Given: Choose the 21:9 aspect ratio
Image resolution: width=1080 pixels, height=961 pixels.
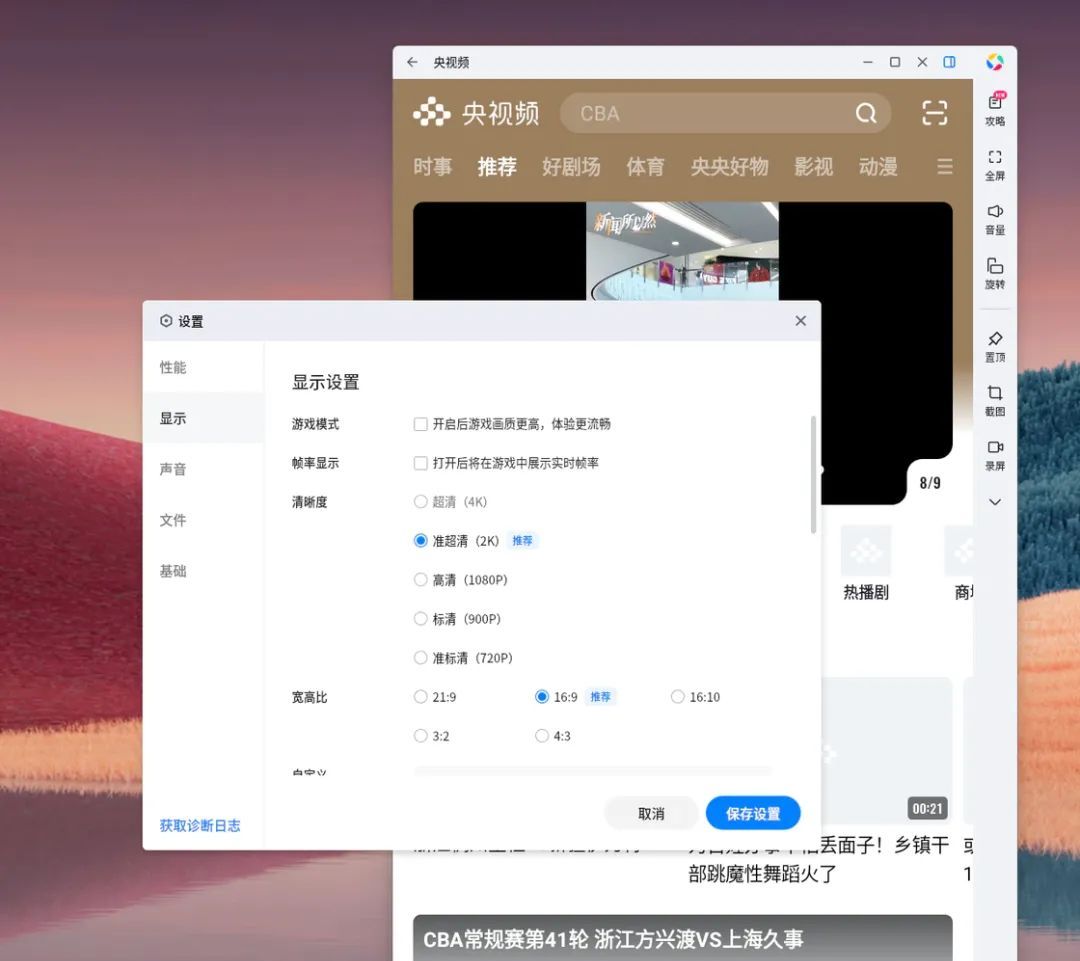Looking at the screenshot, I should 421,697.
